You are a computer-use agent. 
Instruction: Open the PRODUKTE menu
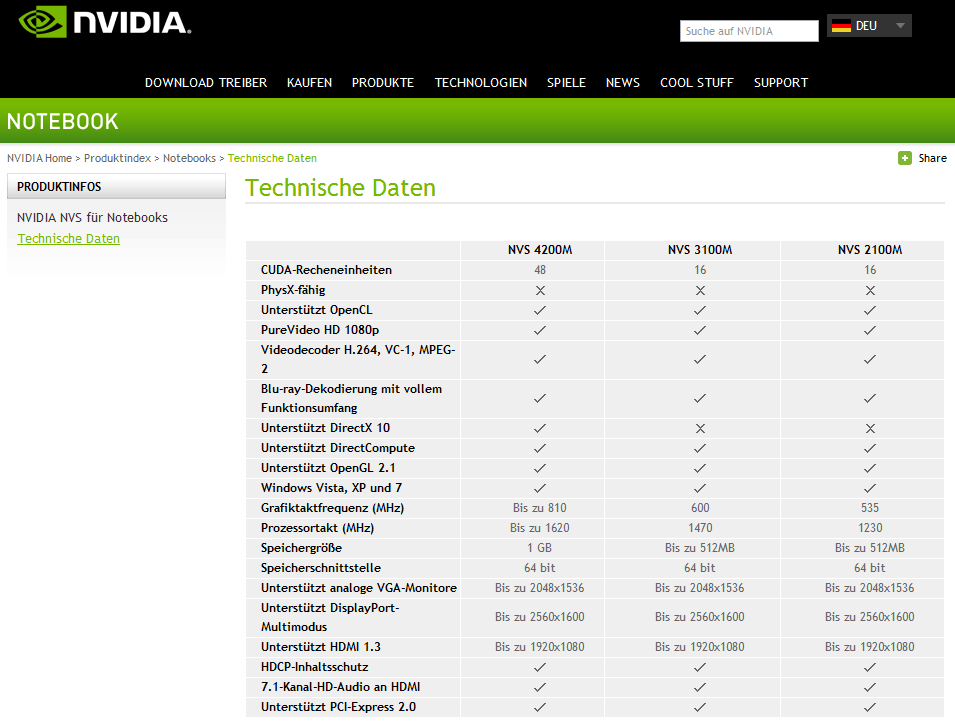point(382,83)
